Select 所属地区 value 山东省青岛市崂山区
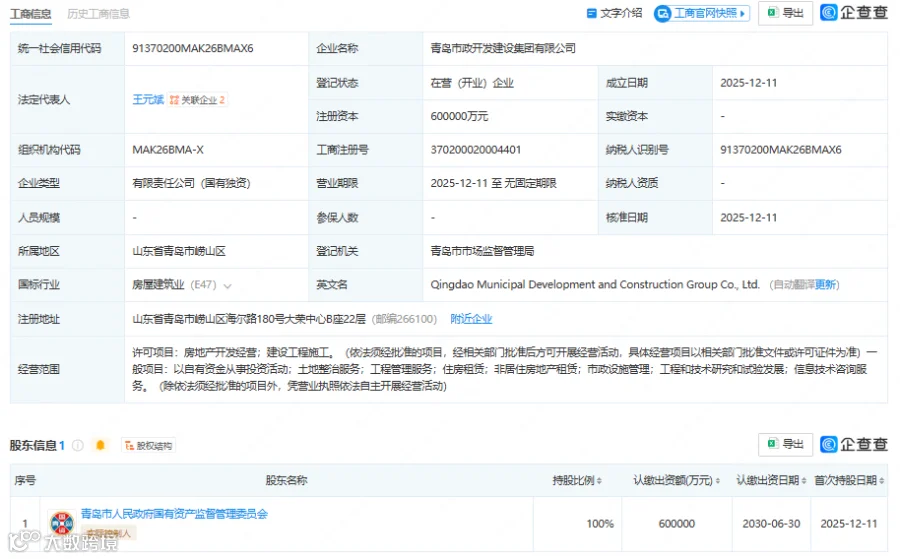Viewport: 900px width, 559px height. (179, 251)
